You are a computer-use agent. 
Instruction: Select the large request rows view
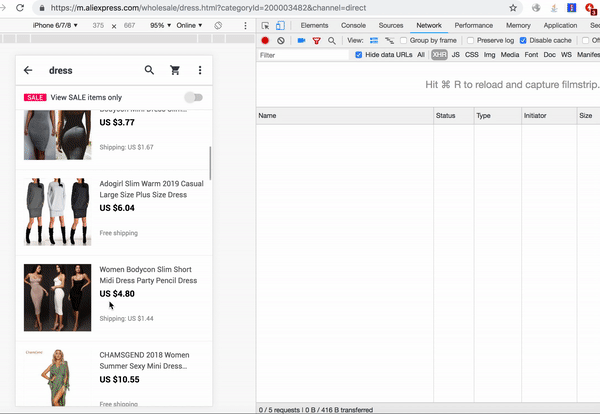click(374, 41)
